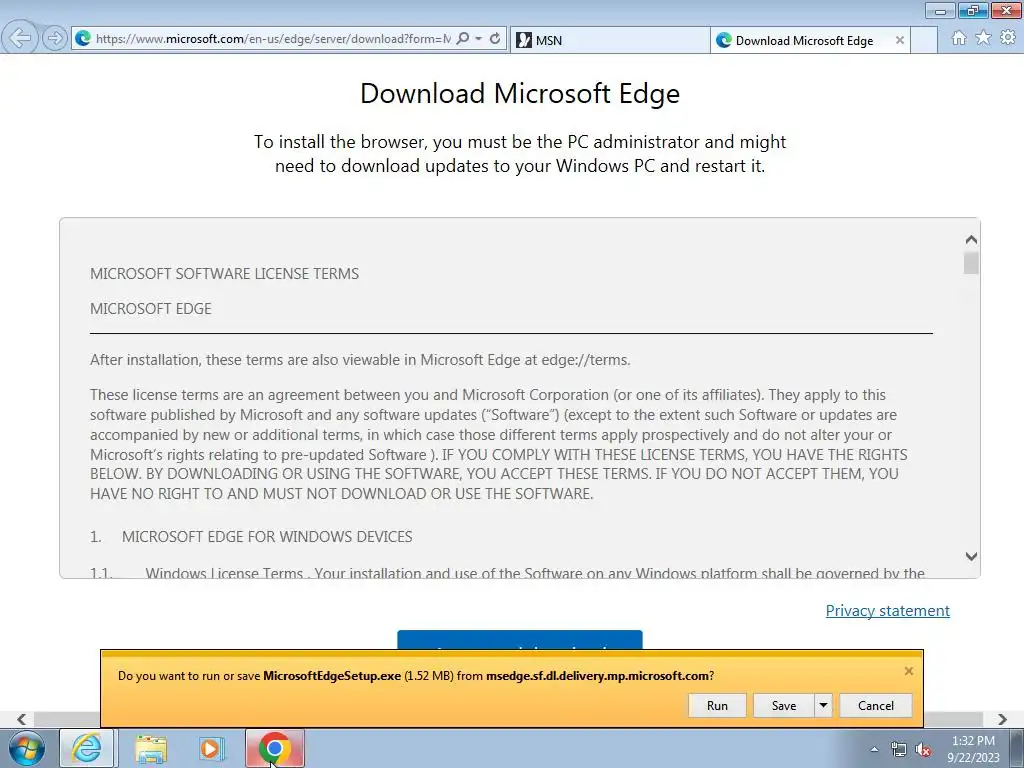Open Google Chrome from the taskbar
1024x768 pixels.
tap(275, 748)
